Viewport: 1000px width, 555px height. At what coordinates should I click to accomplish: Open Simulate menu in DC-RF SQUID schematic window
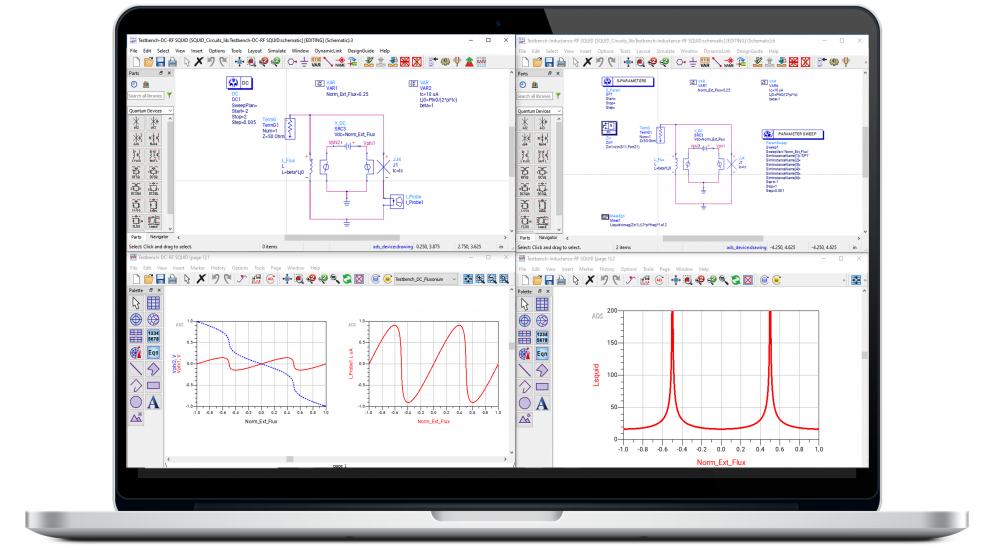point(277,51)
